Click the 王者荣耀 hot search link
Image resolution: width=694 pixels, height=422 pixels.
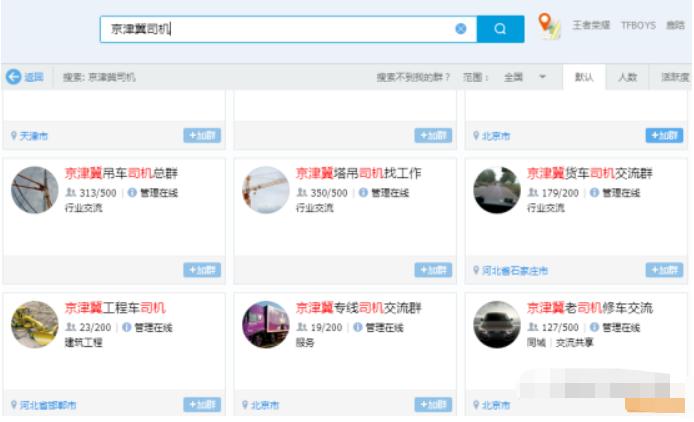[591, 25]
